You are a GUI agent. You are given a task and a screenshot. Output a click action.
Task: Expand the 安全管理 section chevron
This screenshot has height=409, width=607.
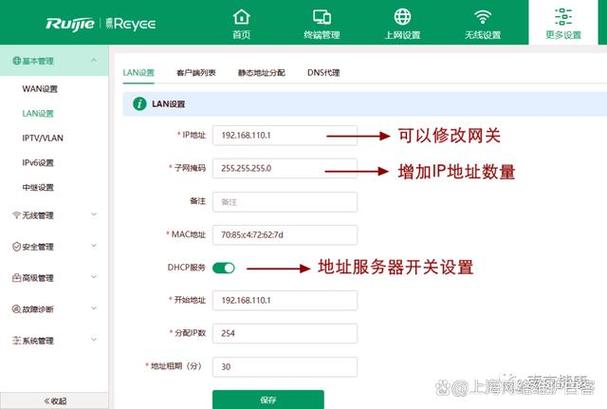pyautogui.click(x=94, y=246)
